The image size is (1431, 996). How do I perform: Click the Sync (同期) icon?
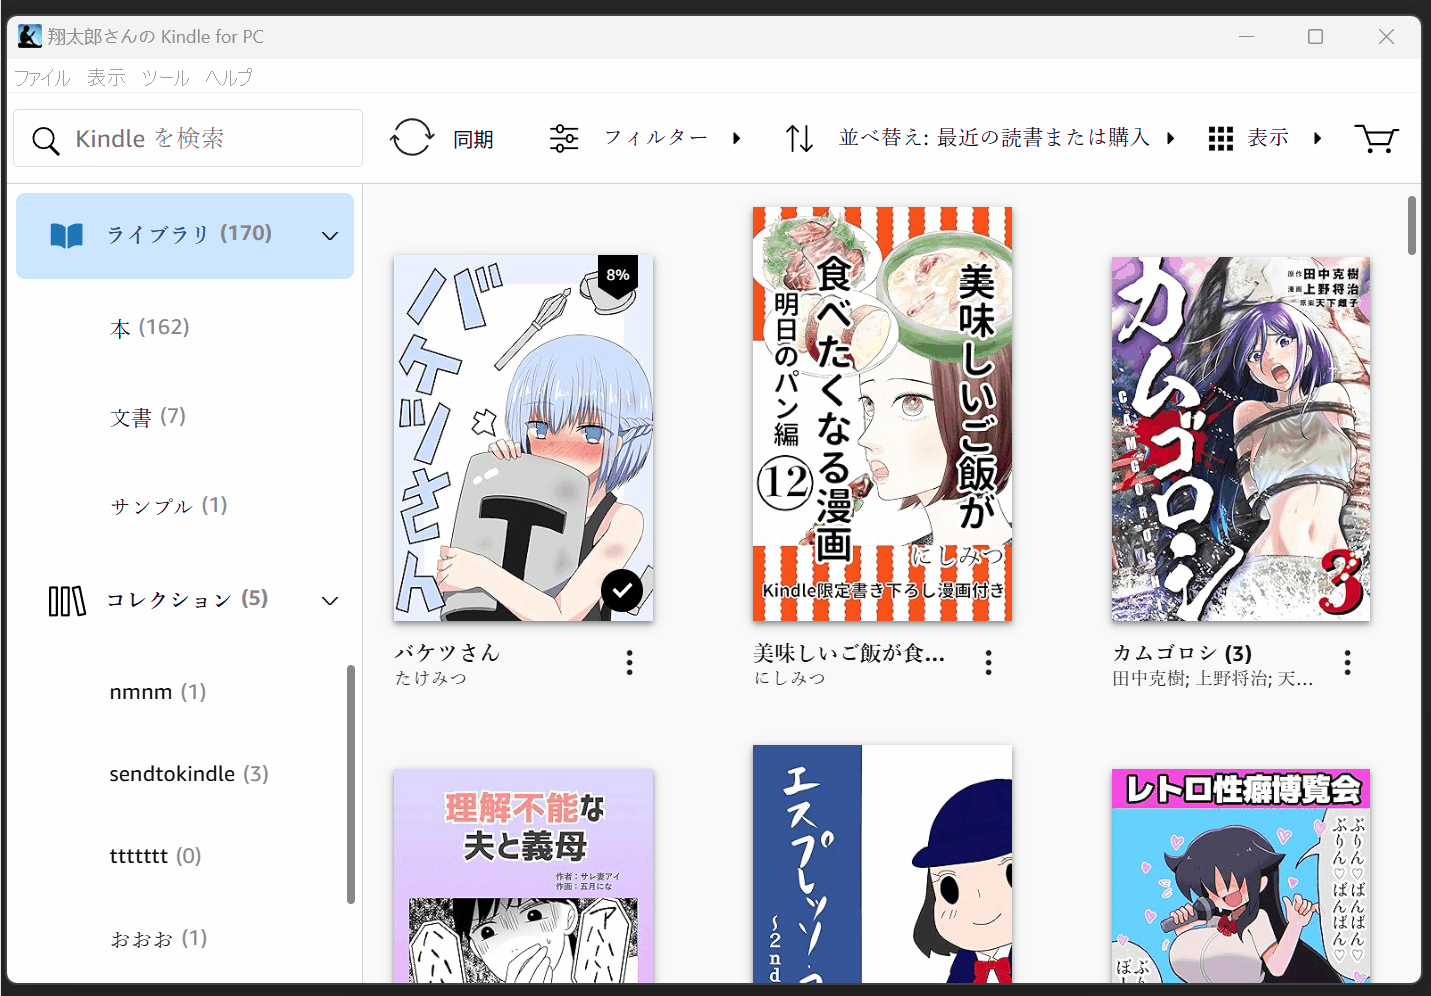(412, 137)
